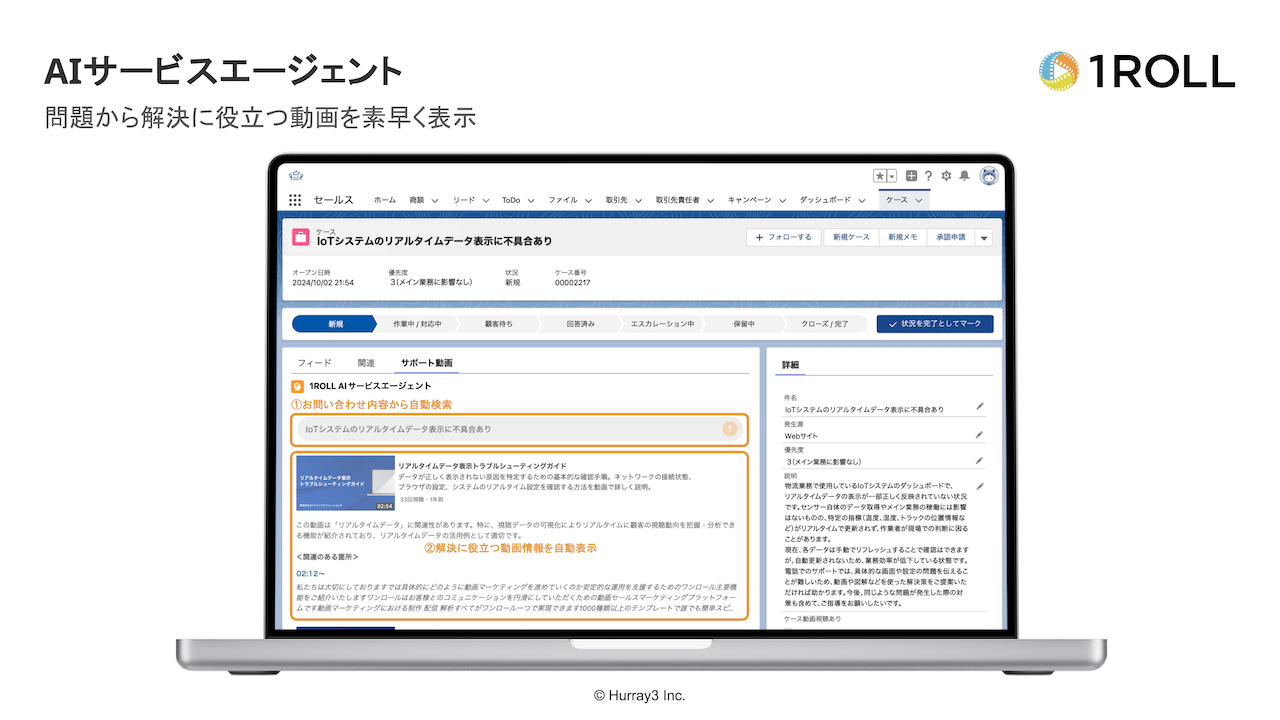1280x720 pixels.
Task: Click the 新規ケース button
Action: coord(850,237)
